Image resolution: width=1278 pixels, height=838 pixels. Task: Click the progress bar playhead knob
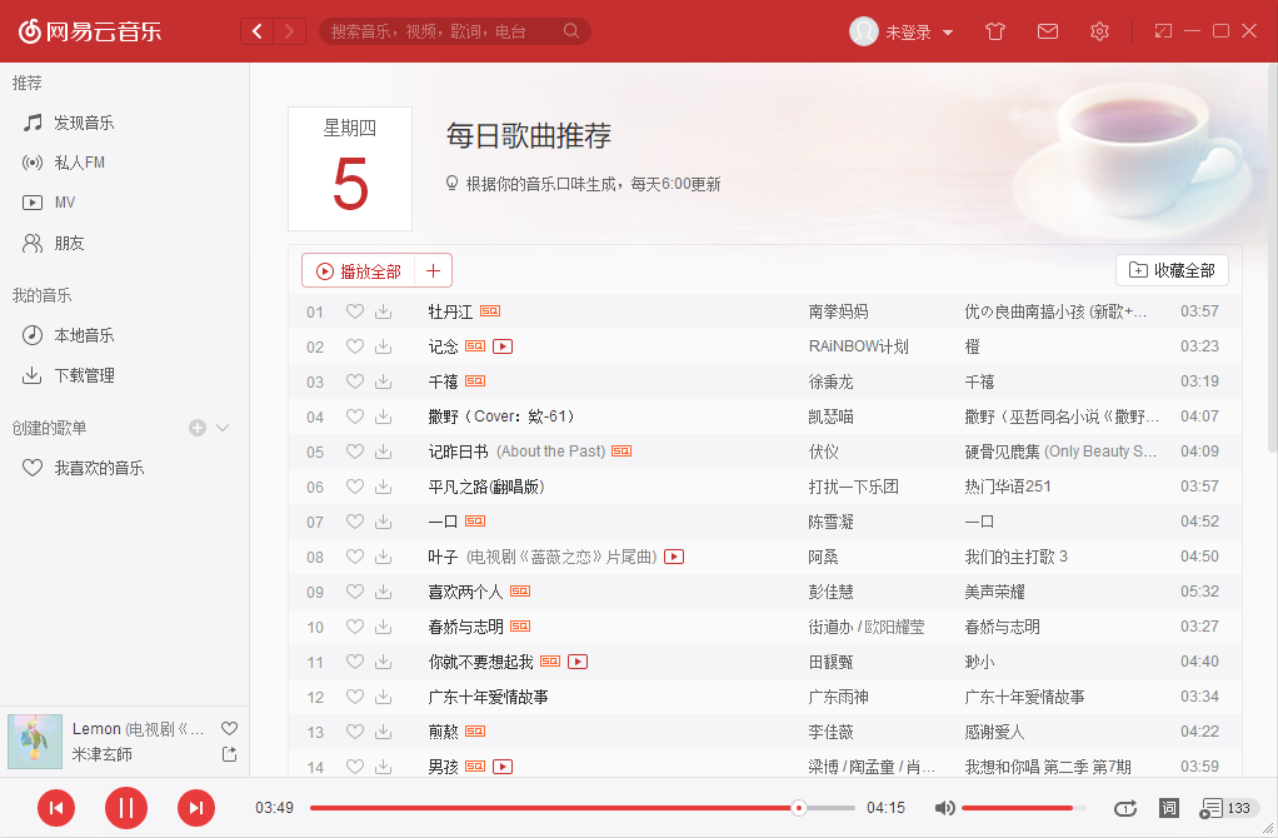798,808
